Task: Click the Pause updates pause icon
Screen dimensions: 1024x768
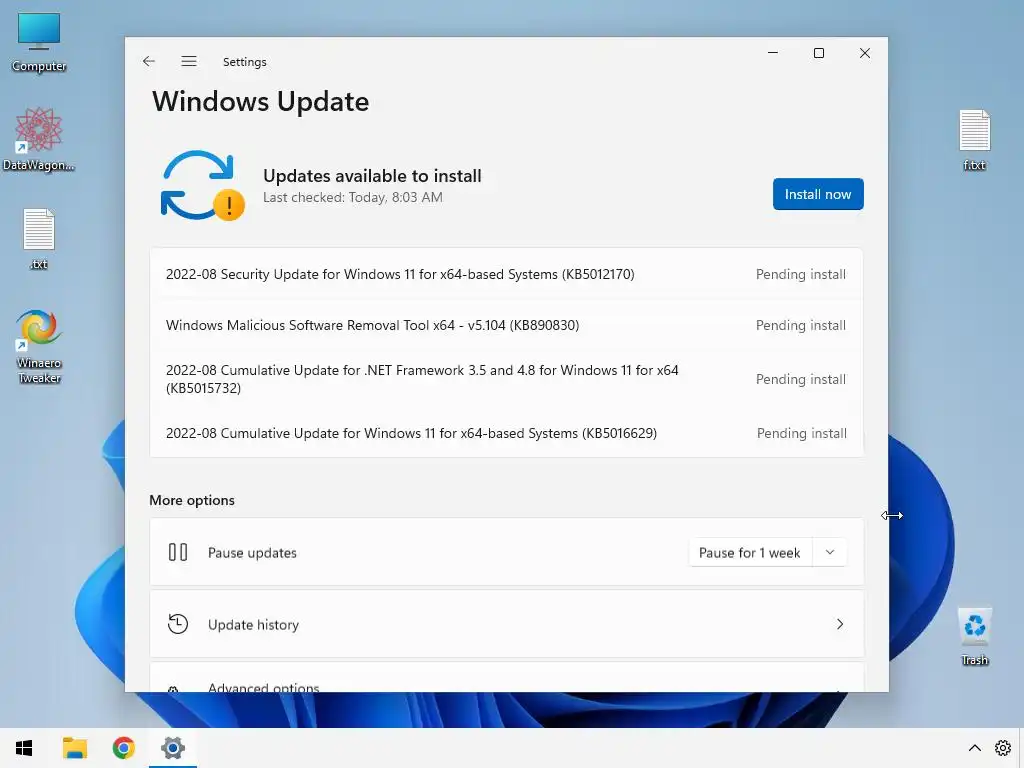Action: point(178,552)
